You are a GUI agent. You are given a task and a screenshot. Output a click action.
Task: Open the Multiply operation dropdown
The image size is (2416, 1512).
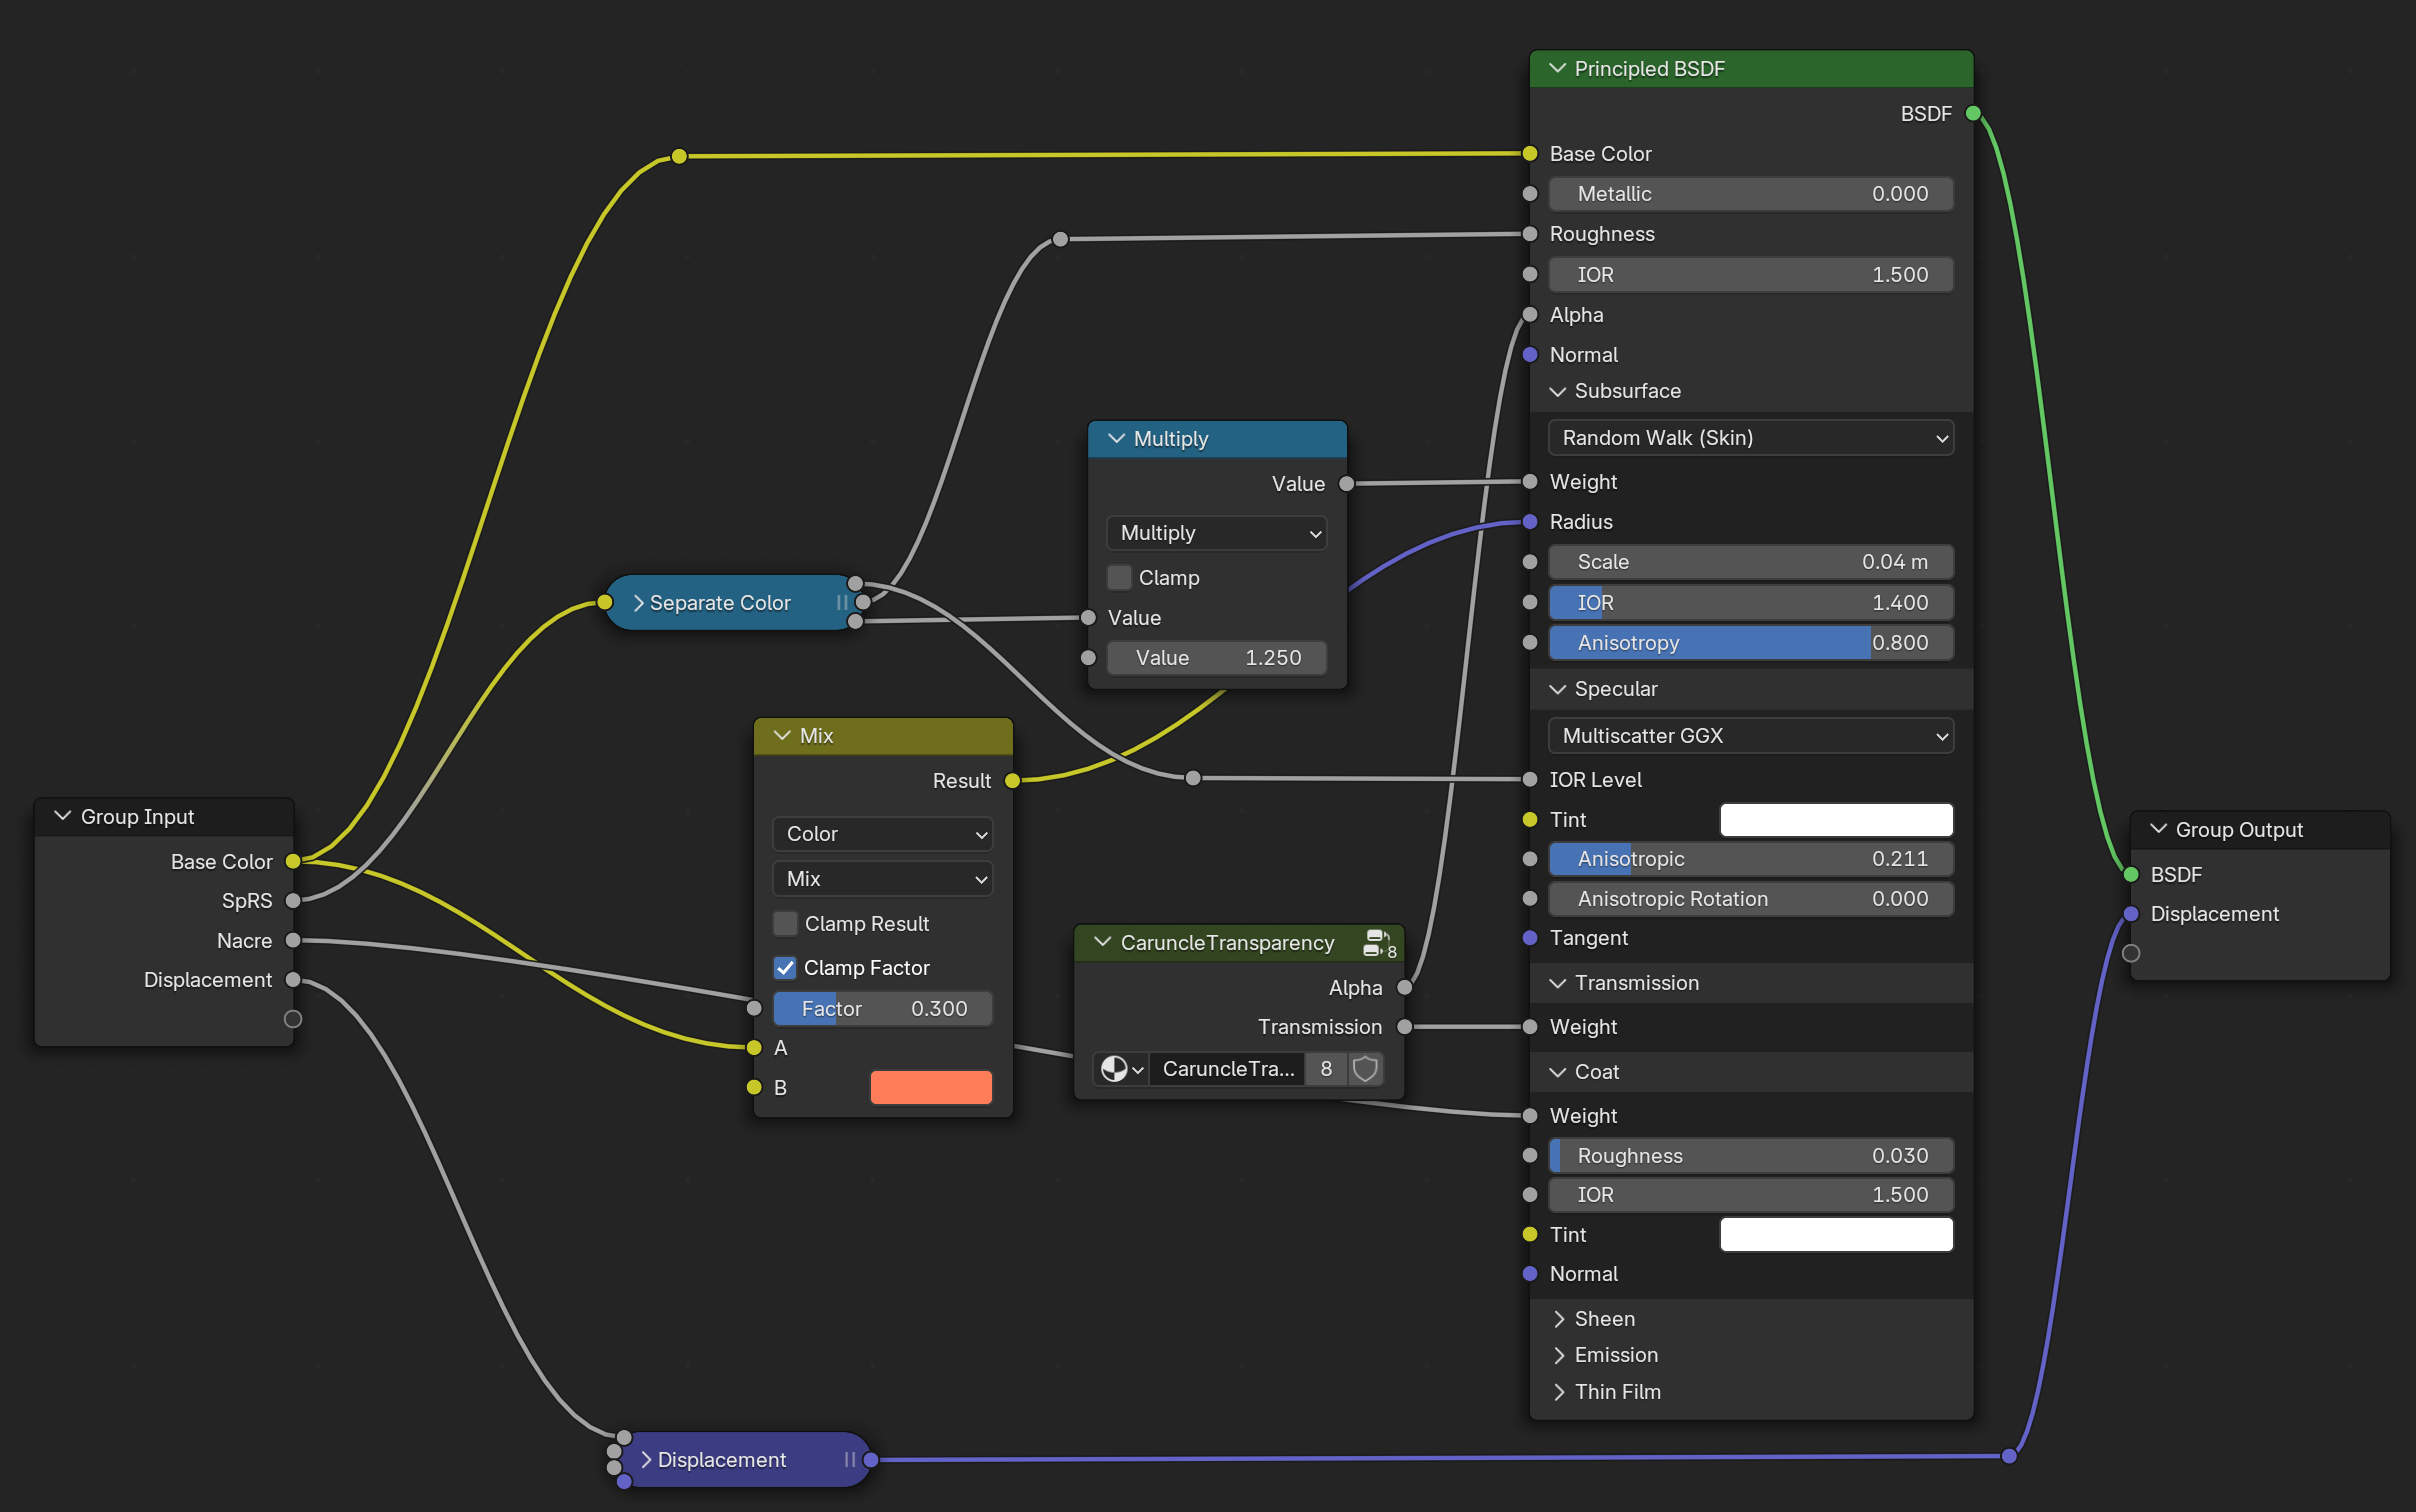pos(1216,533)
